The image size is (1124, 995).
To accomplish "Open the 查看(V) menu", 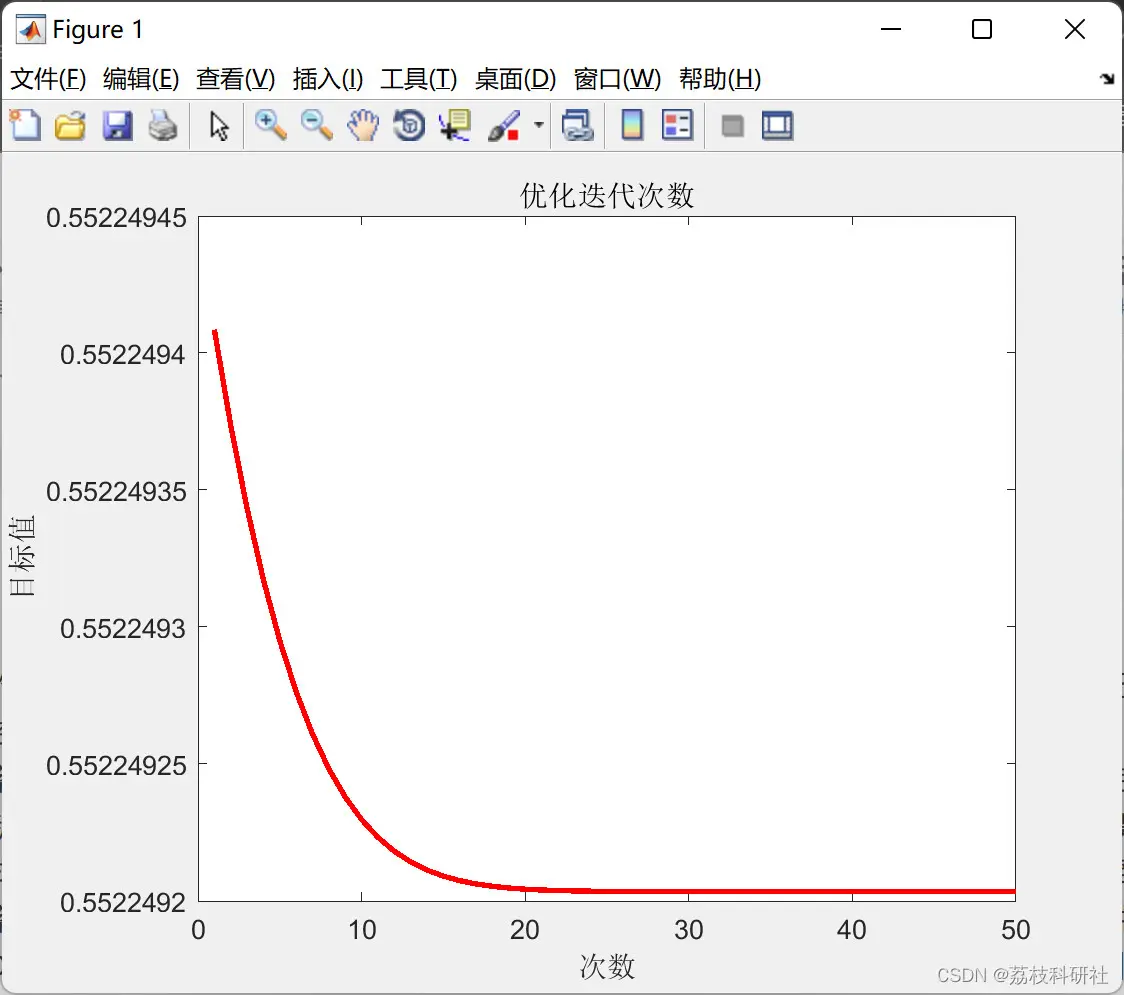I will [236, 79].
